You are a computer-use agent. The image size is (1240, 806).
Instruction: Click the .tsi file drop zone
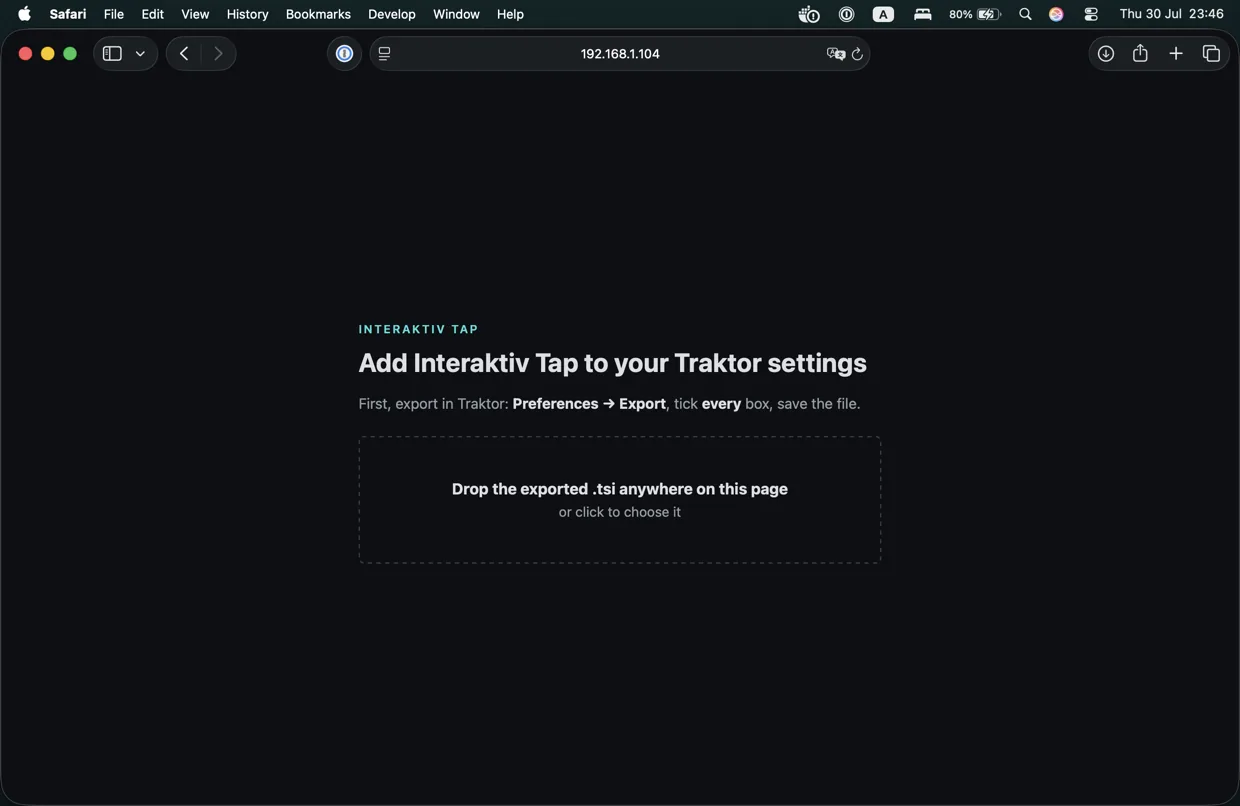[620, 500]
